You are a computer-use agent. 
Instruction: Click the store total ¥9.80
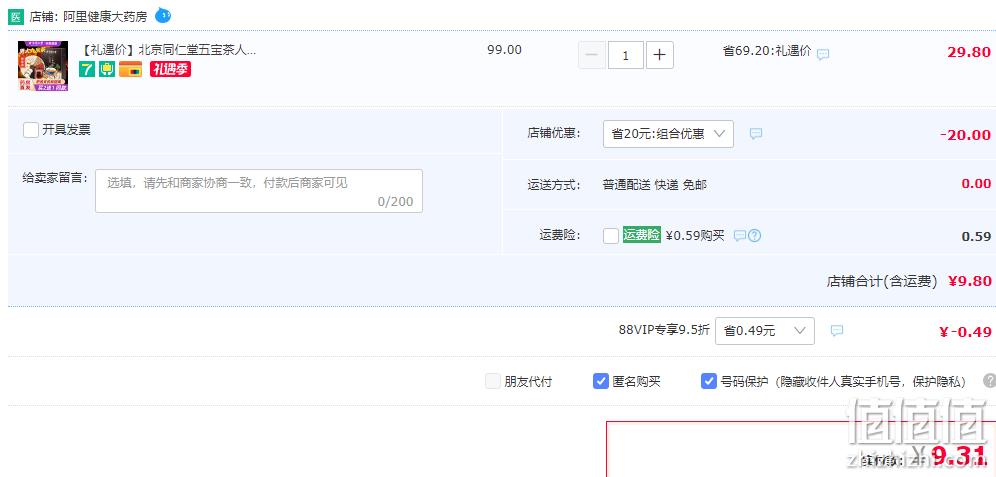(969, 281)
